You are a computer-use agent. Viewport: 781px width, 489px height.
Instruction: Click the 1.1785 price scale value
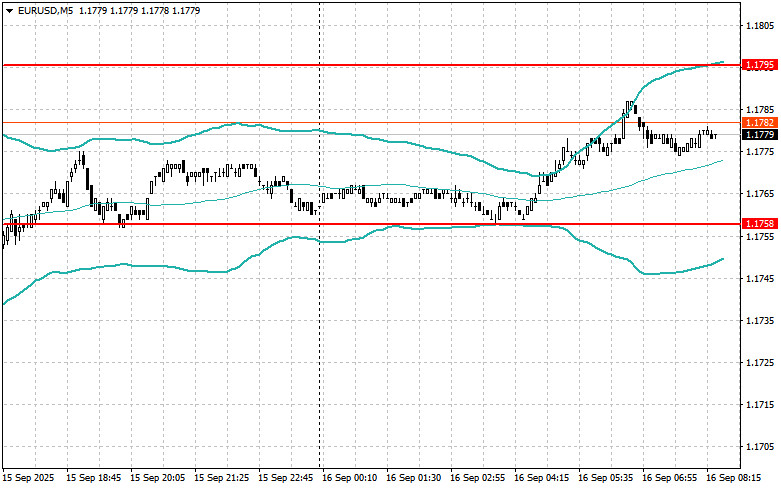[760, 110]
